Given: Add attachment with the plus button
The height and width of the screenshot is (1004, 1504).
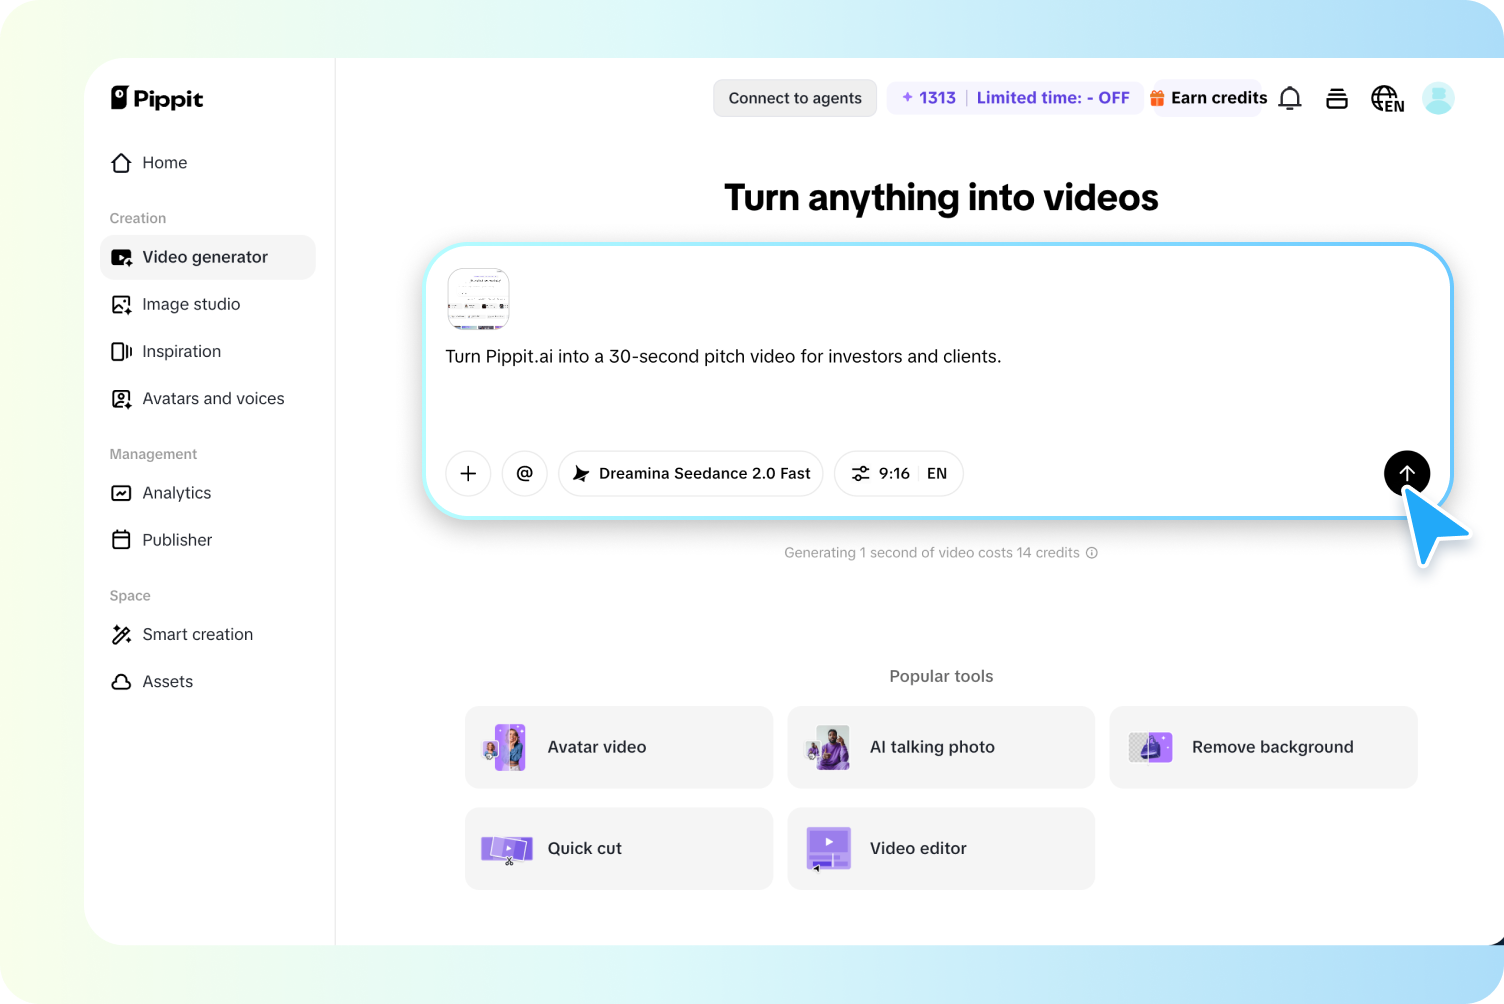Looking at the screenshot, I should tap(468, 474).
